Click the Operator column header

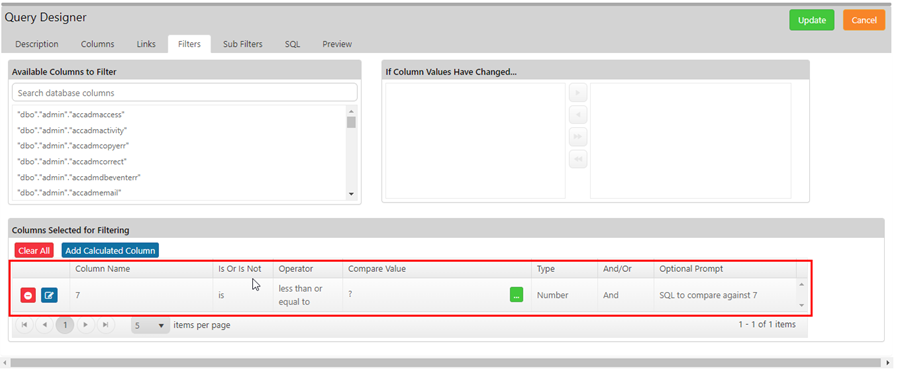click(308, 269)
